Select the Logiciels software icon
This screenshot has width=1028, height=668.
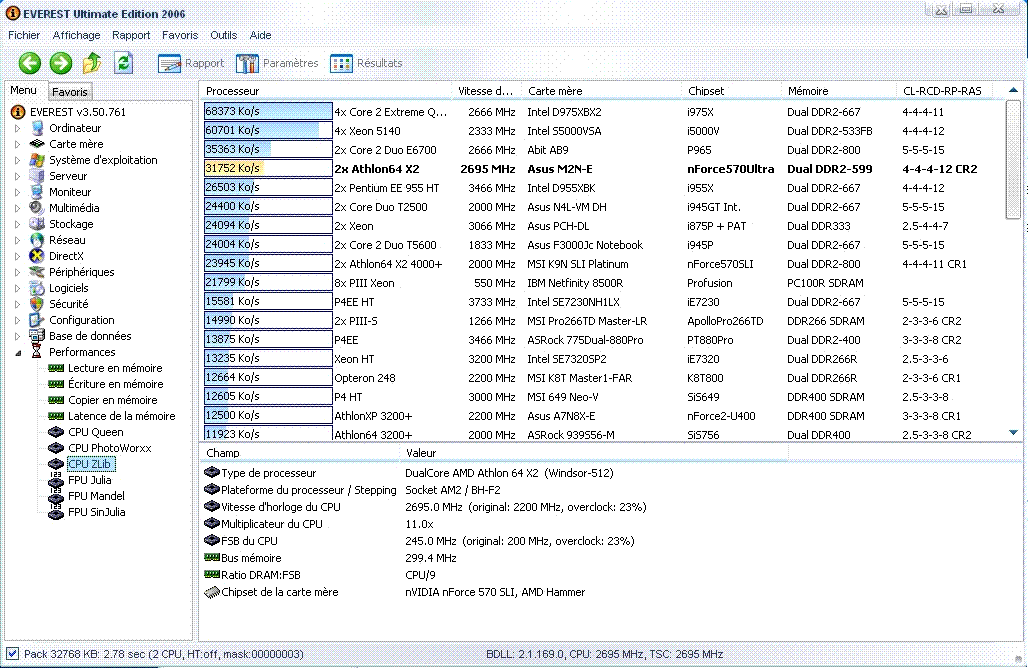click(37, 288)
